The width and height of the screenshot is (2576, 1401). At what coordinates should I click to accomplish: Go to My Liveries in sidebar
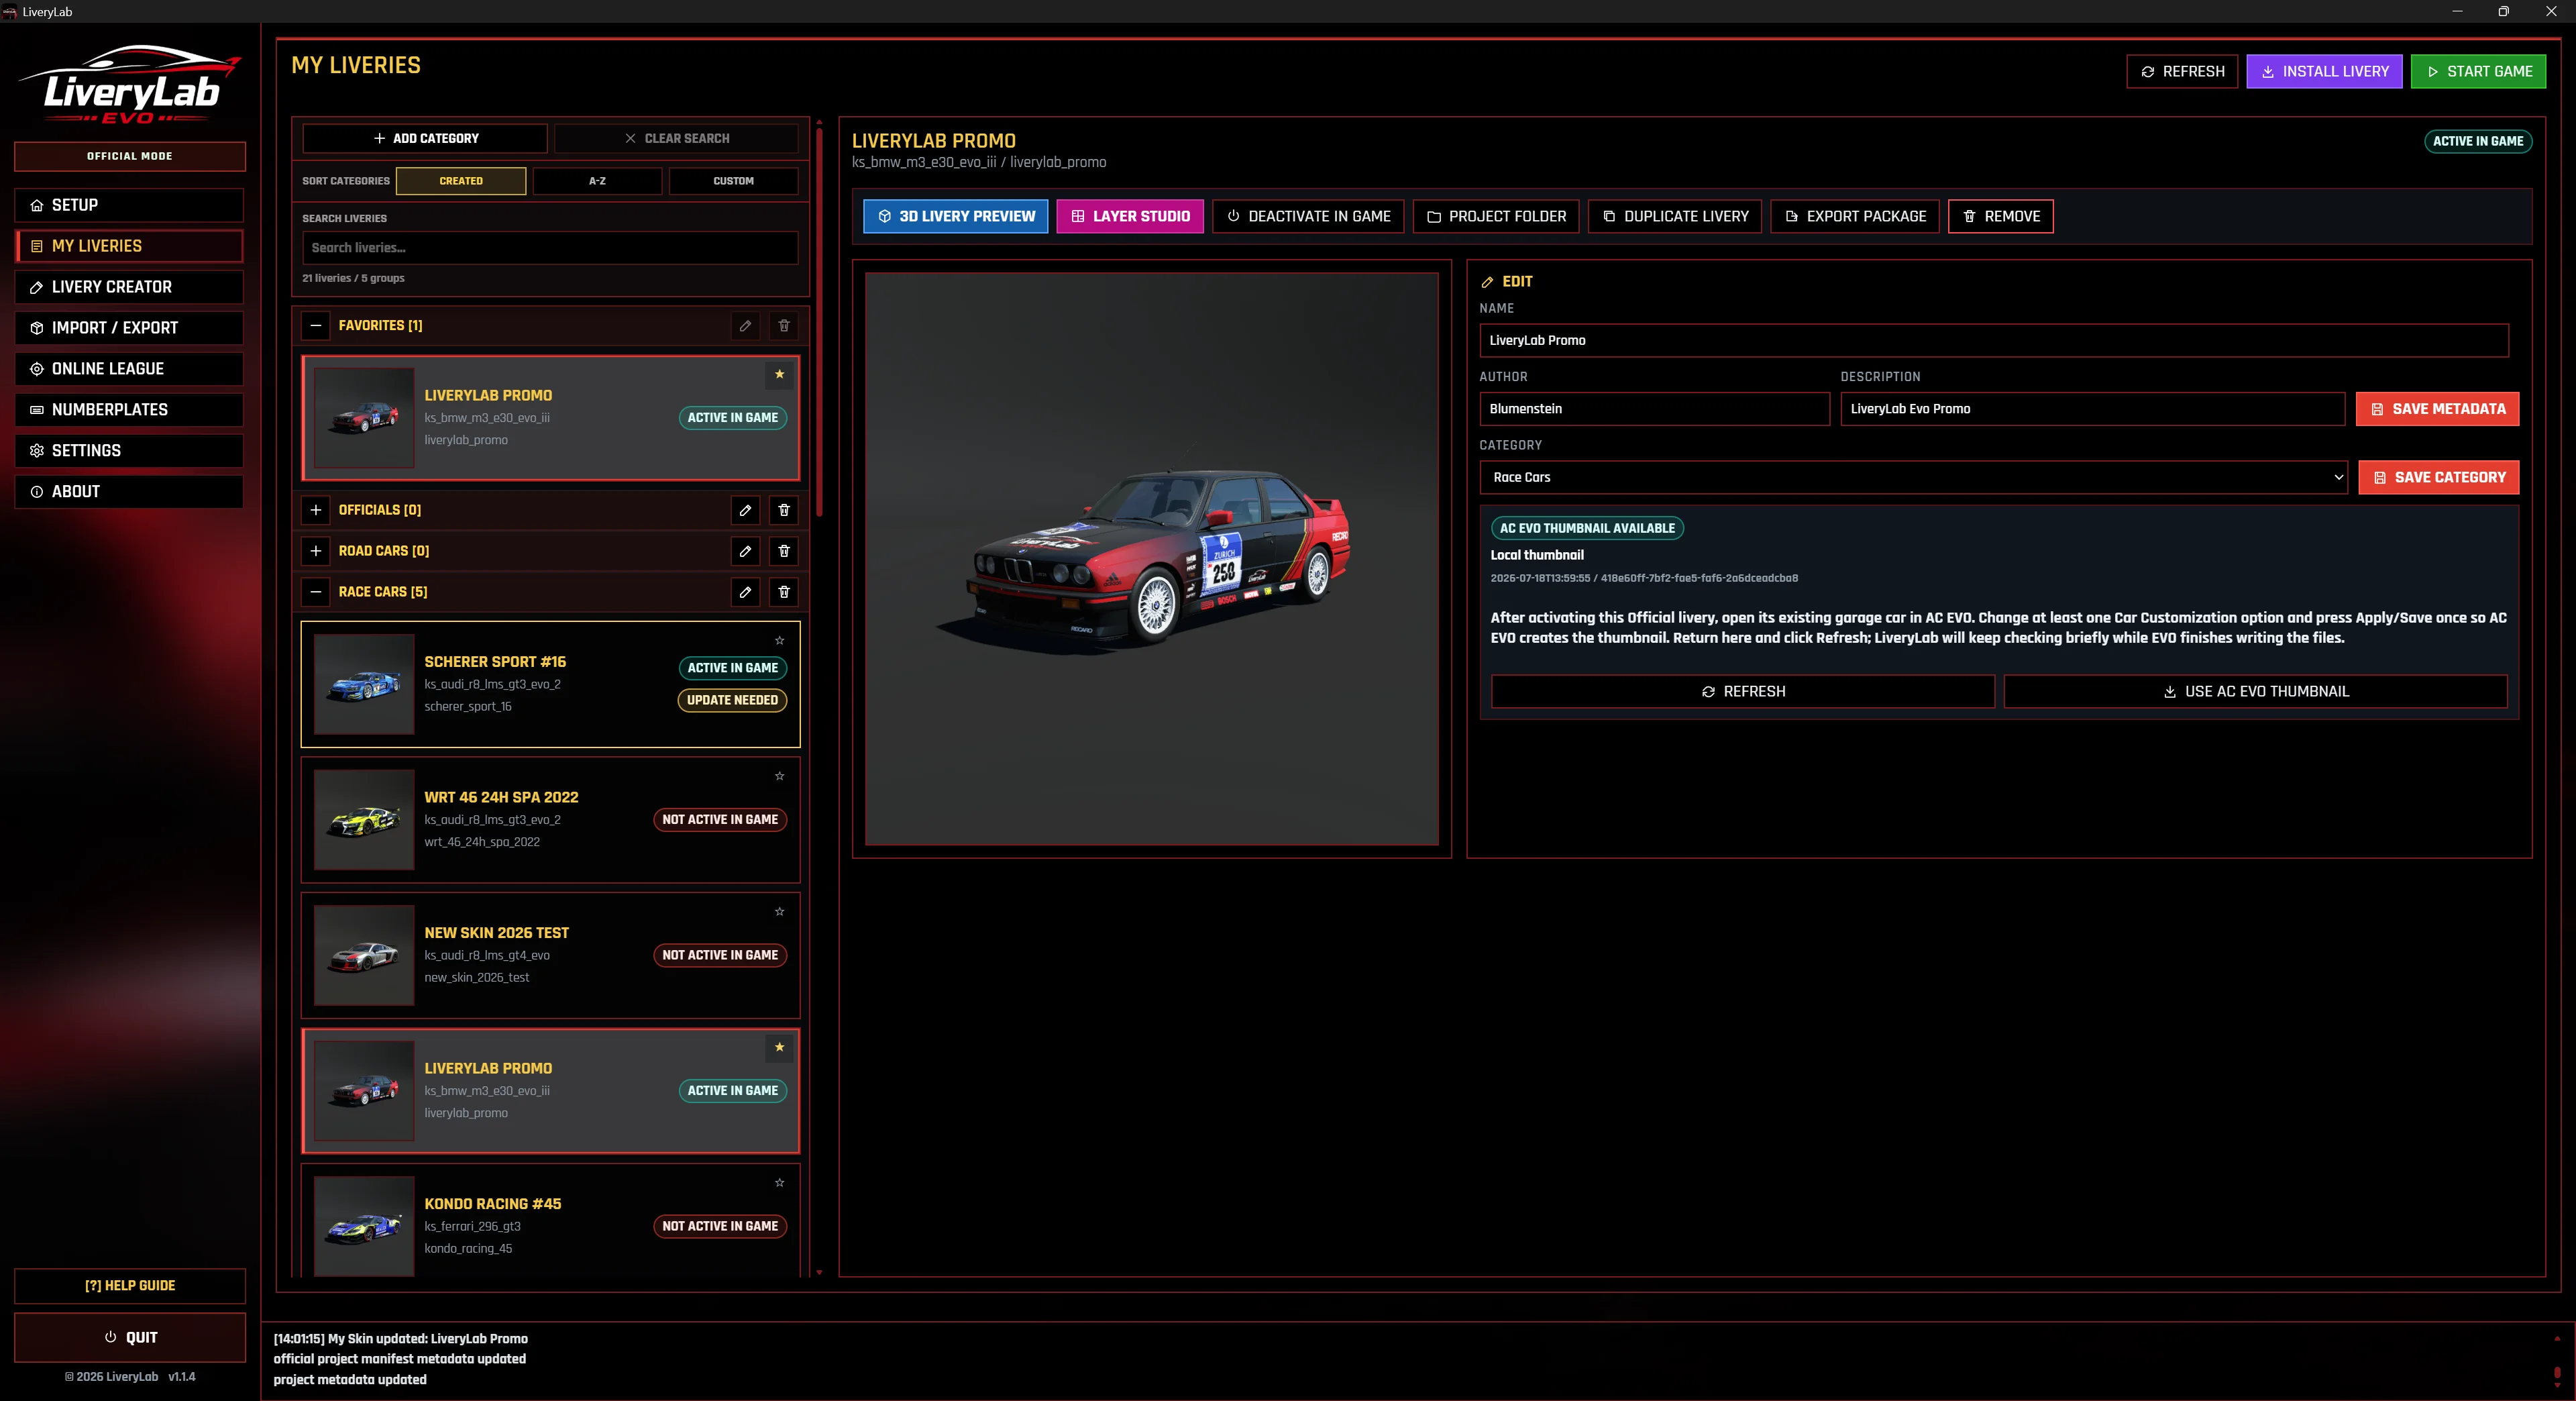pyautogui.click(x=129, y=246)
